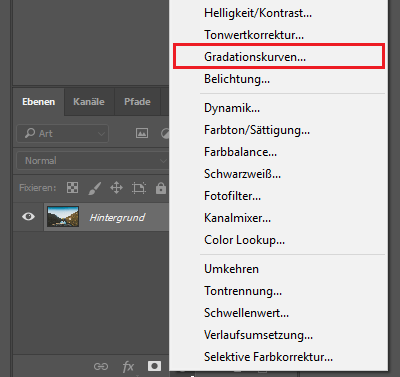
Task: Open the fx layer style icon
Action: click(128, 367)
